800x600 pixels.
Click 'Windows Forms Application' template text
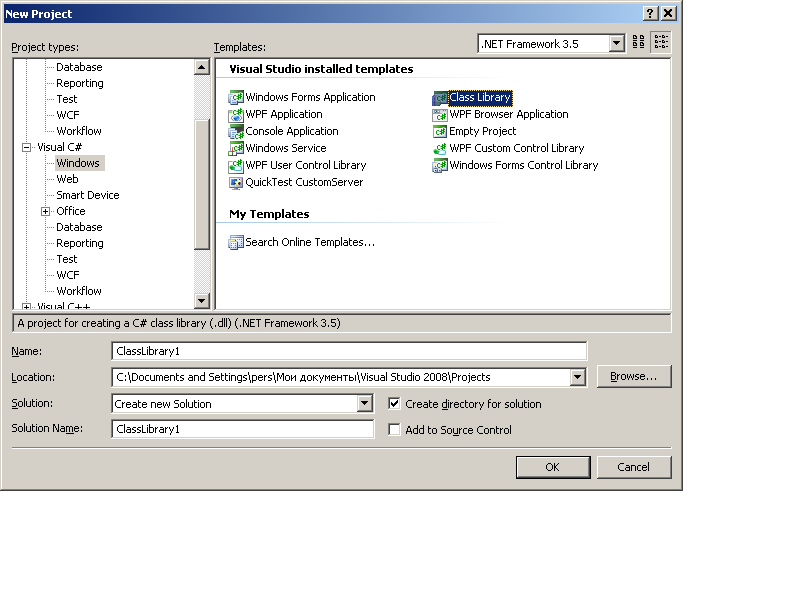pyautogui.click(x=310, y=97)
